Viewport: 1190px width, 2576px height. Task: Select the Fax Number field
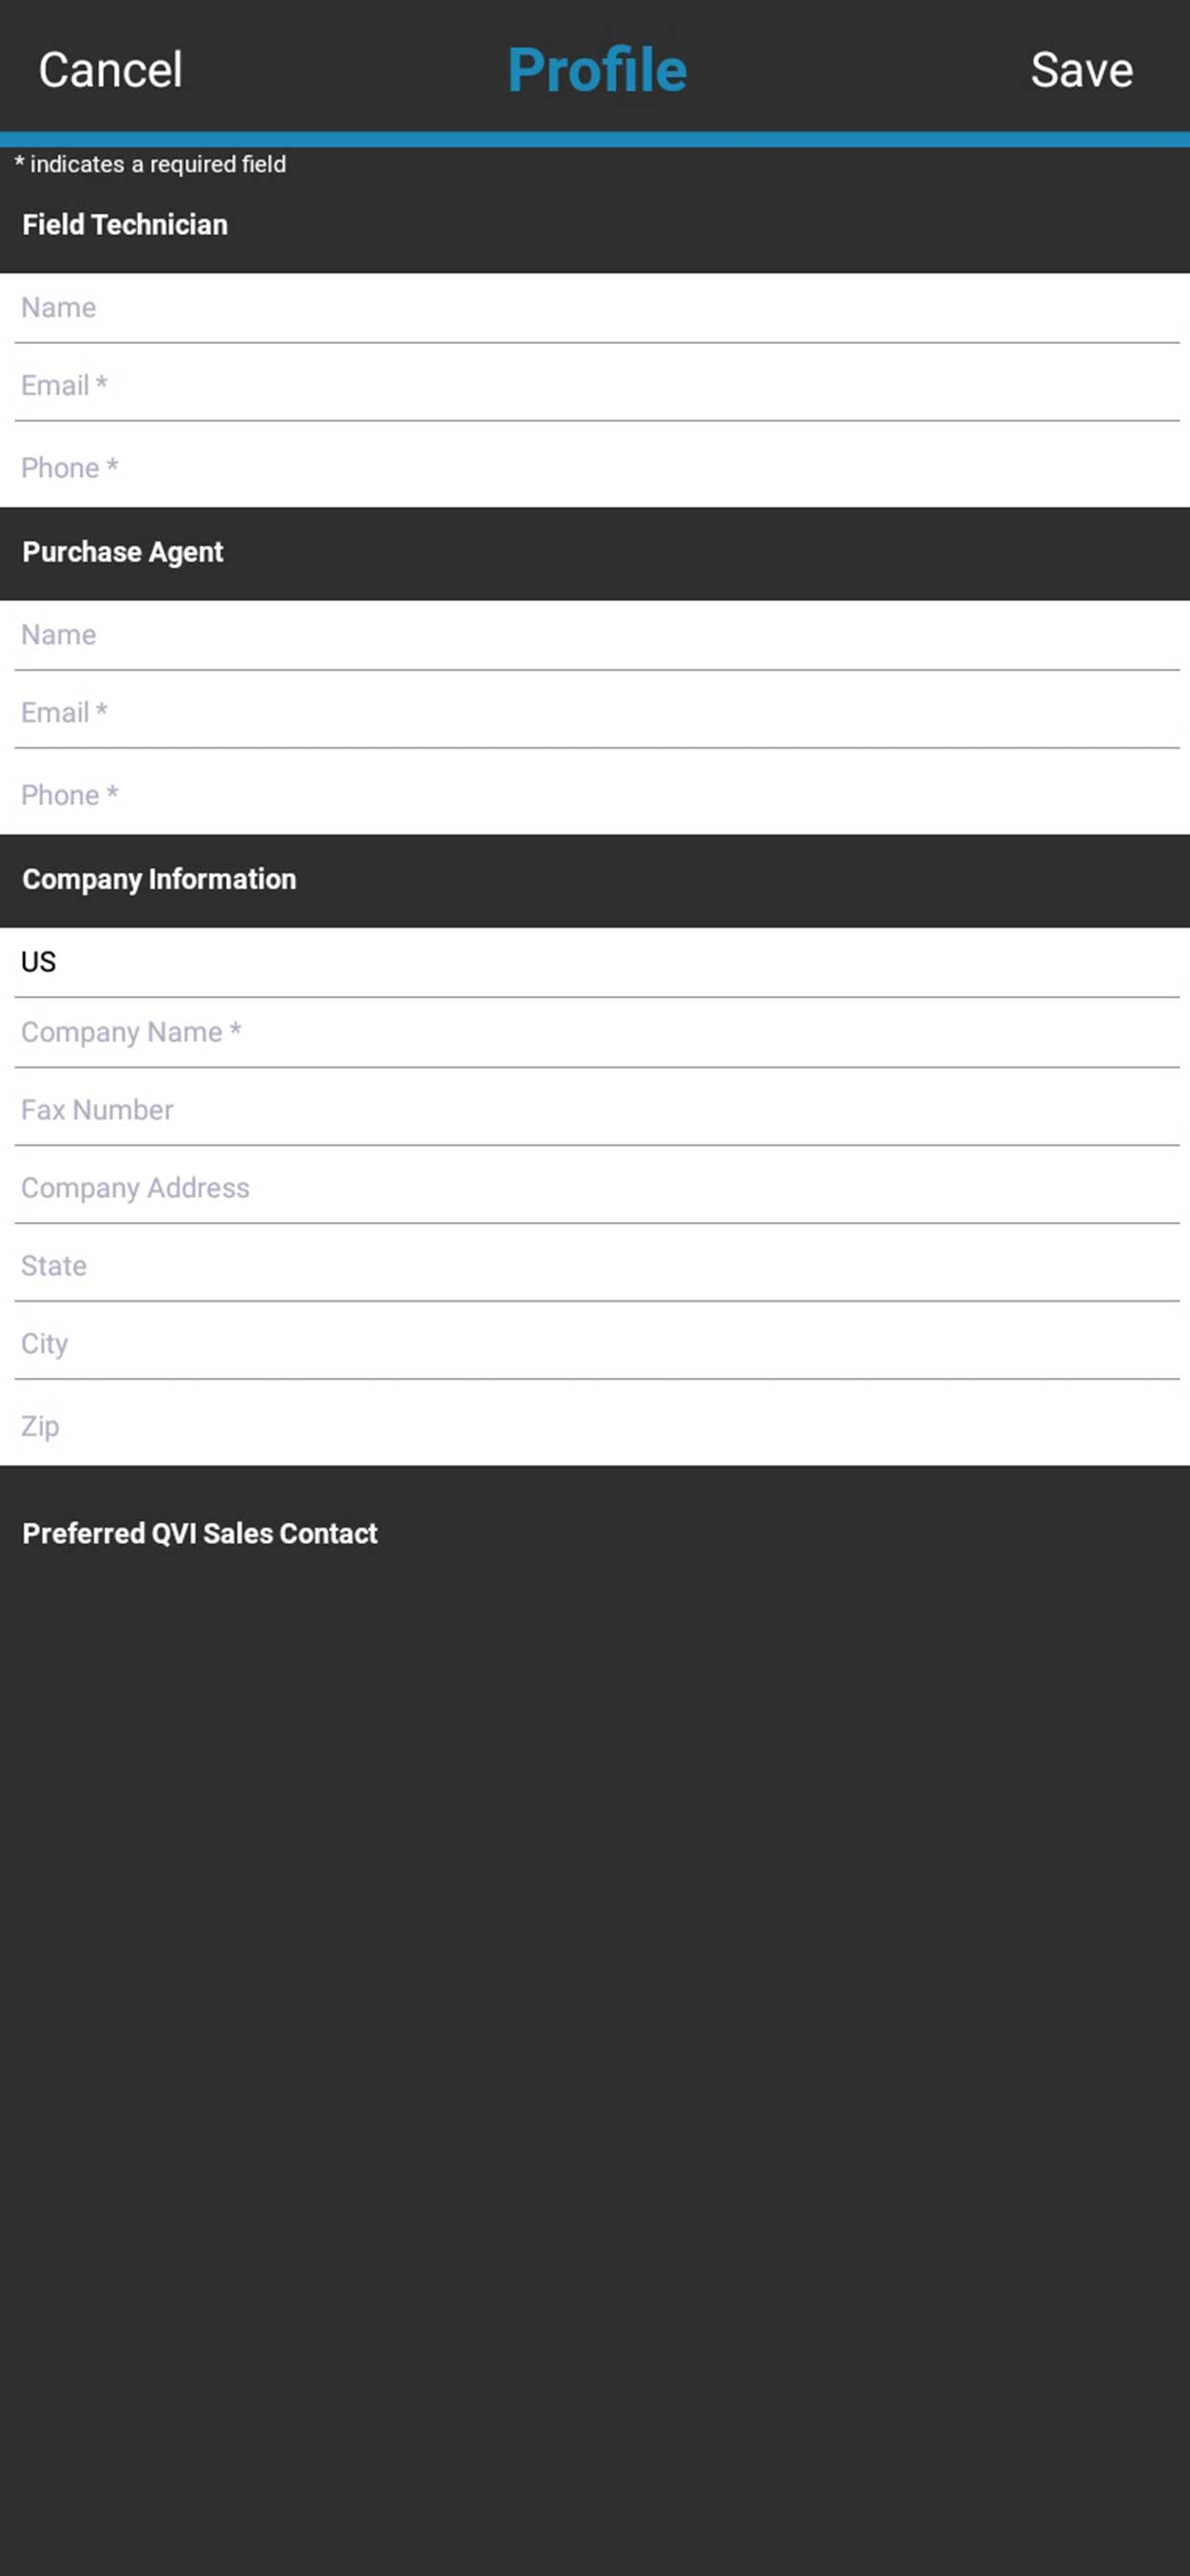coord(597,1109)
